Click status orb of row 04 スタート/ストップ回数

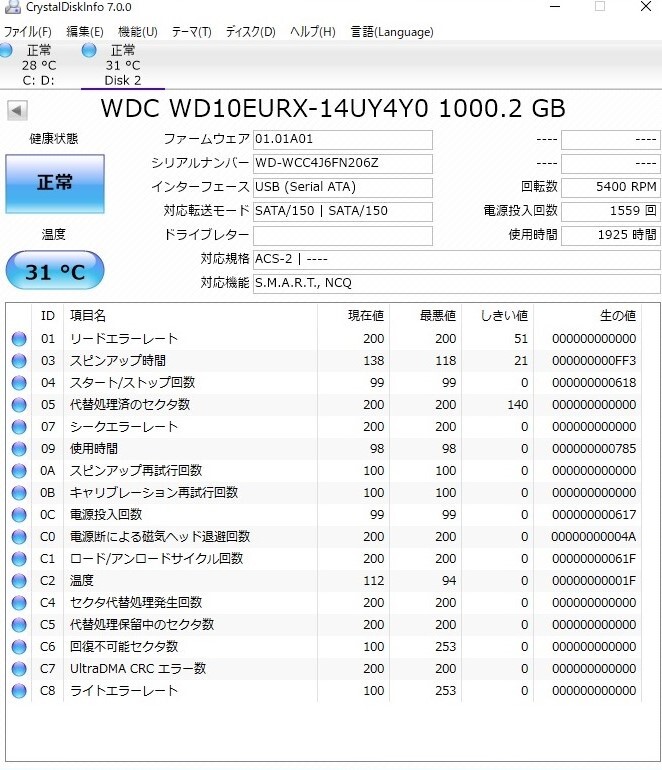point(19,383)
